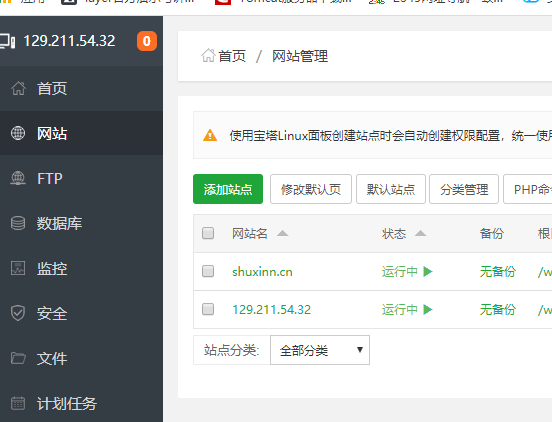Viewport: 552px width, 422px height.
Task: Check the box for shuxinn.cn
Action: 208,271
